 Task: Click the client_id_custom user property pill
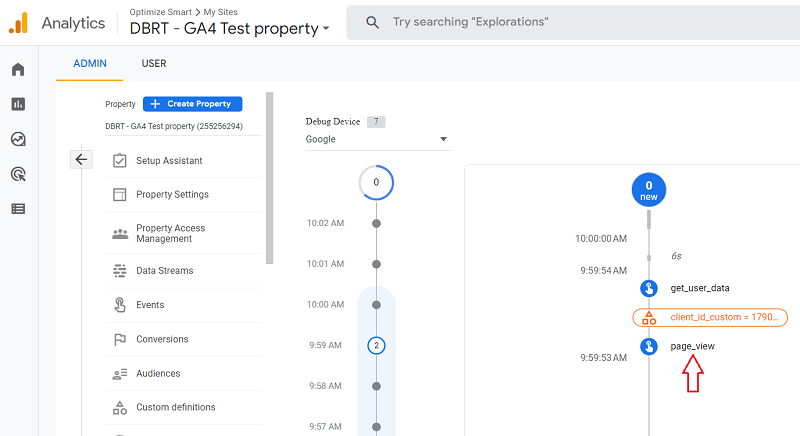(710, 318)
